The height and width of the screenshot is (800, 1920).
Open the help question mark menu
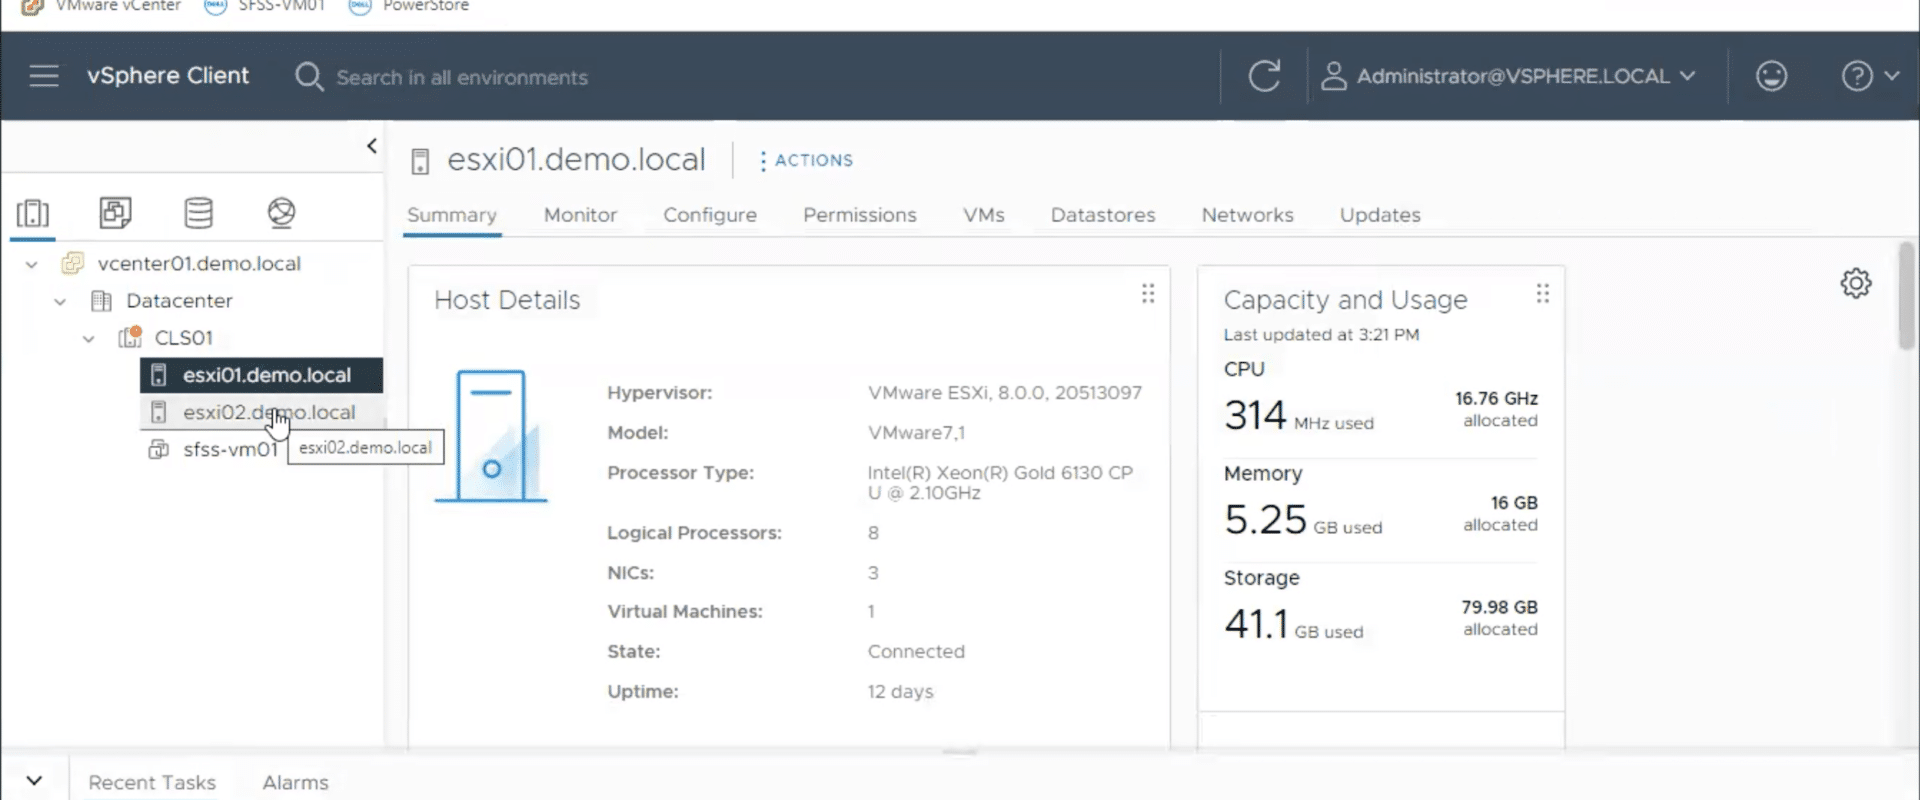pyautogui.click(x=1857, y=76)
